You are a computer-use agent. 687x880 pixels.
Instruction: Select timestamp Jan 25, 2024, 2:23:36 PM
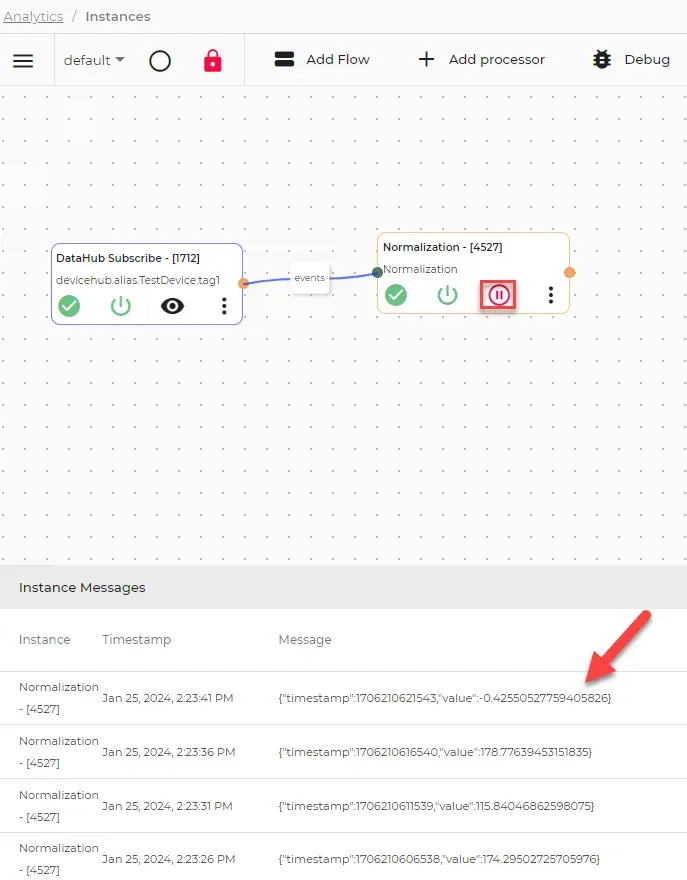click(x=168, y=752)
